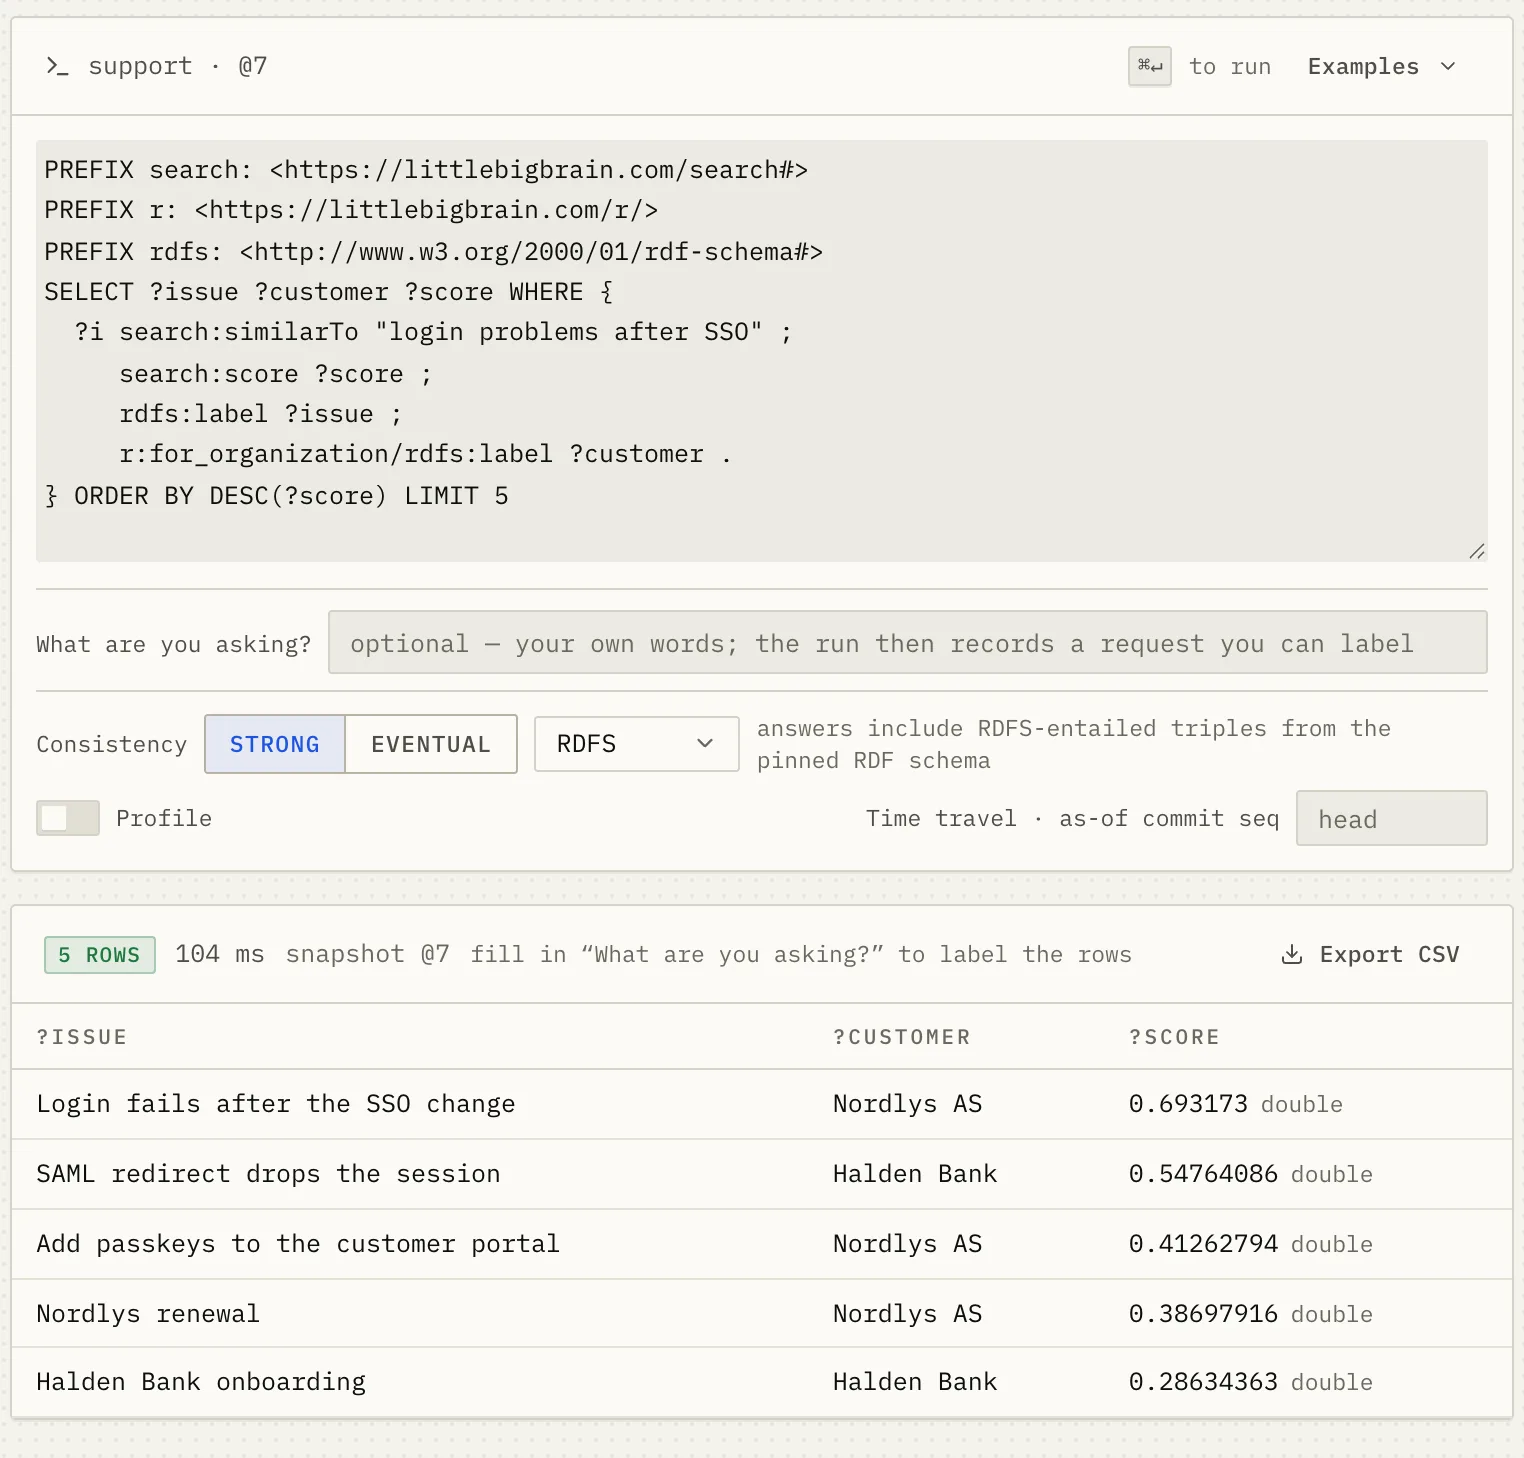
Task: Select "Nordlys renewal" issue cell
Action: [148, 1313]
